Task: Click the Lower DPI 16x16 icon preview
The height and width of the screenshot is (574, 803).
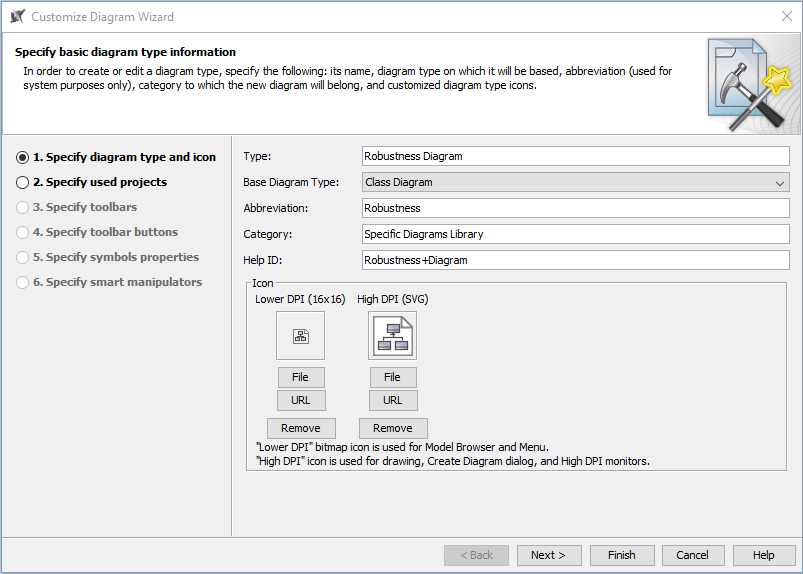Action: 300,336
